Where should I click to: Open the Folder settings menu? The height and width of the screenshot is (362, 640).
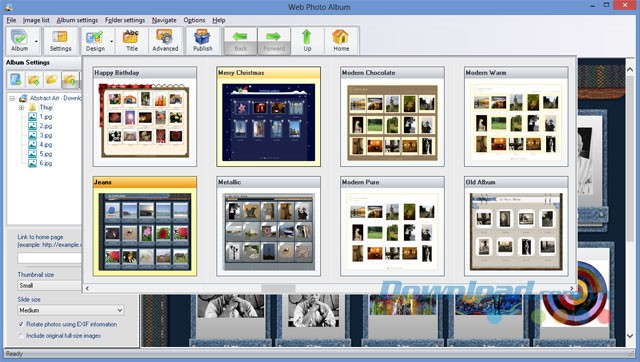[125, 20]
